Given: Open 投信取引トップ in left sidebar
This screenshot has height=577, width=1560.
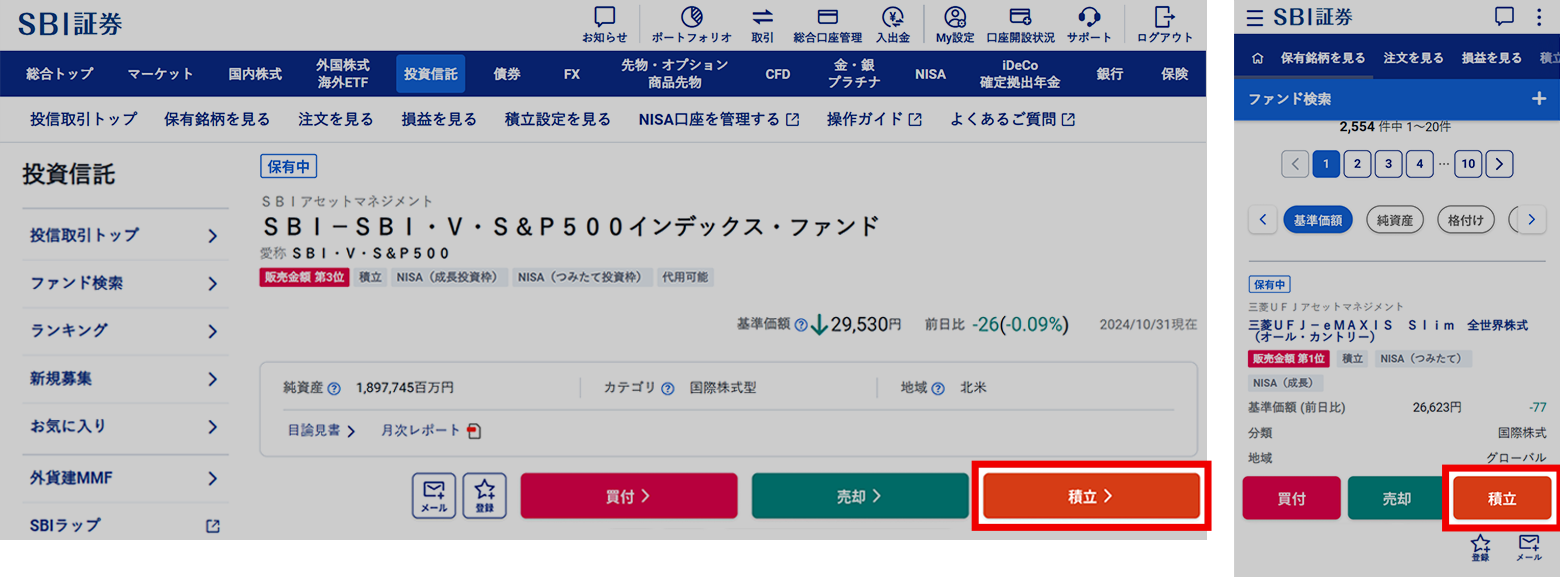Looking at the screenshot, I should [125, 236].
